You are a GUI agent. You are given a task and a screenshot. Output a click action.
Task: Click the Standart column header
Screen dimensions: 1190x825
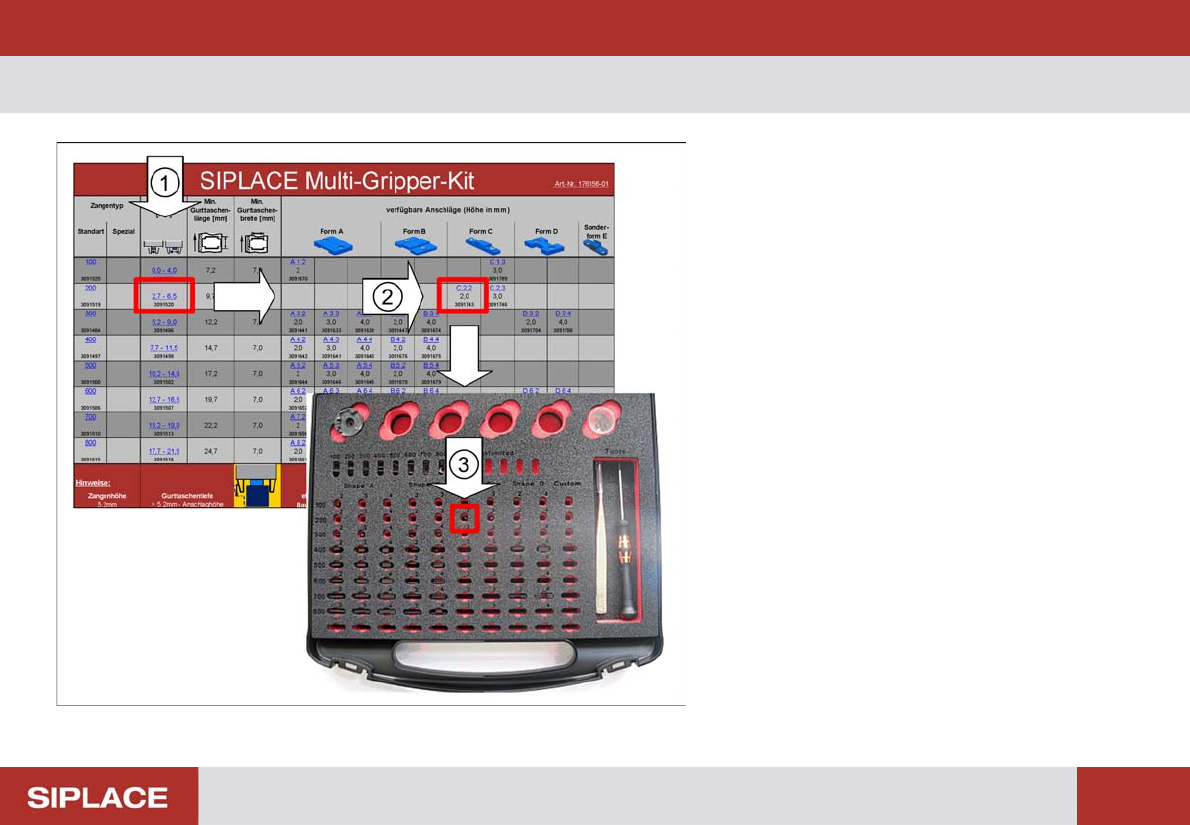[90, 231]
